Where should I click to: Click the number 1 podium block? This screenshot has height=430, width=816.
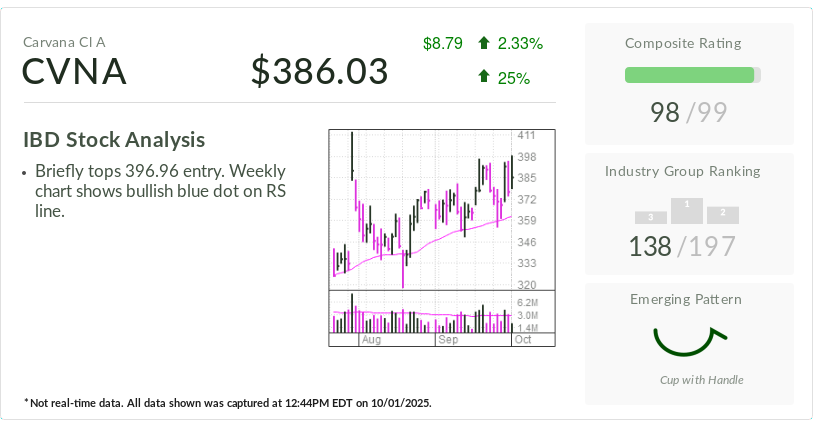point(687,209)
